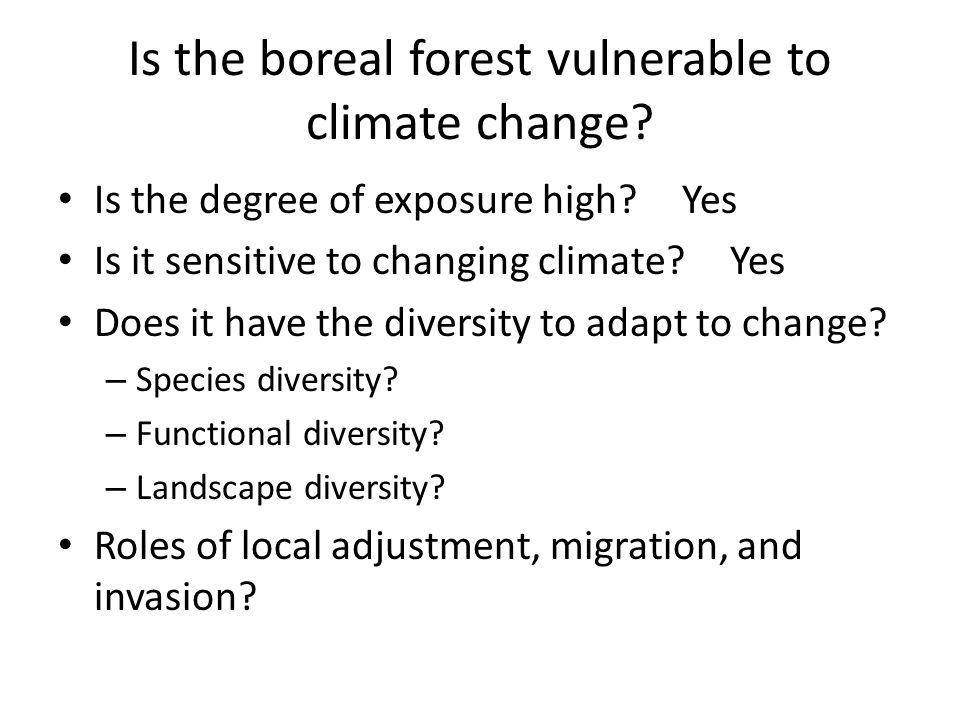This screenshot has width=960, height=720.
Task: Click the dash before 'Species diversity?'
Action: (x=116, y=381)
